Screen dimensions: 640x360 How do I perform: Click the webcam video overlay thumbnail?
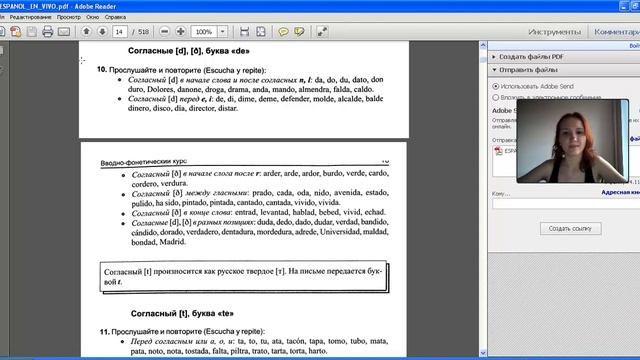[x=572, y=141]
